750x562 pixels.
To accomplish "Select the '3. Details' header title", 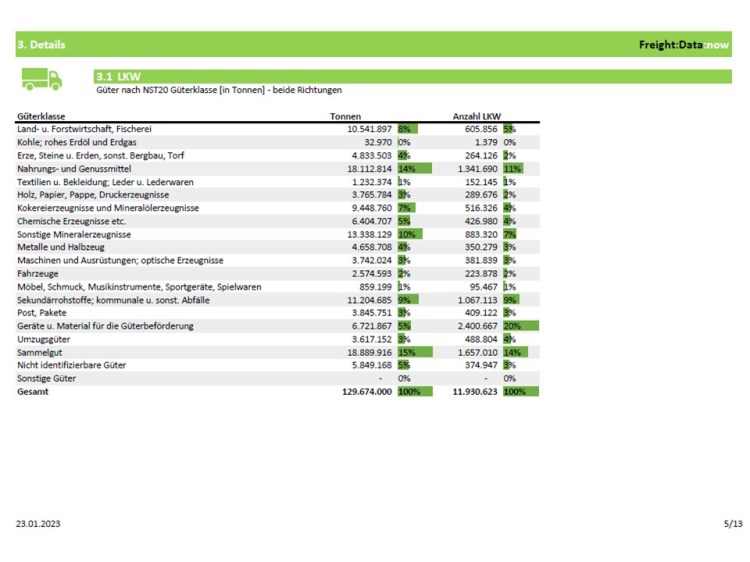I will [41, 45].
